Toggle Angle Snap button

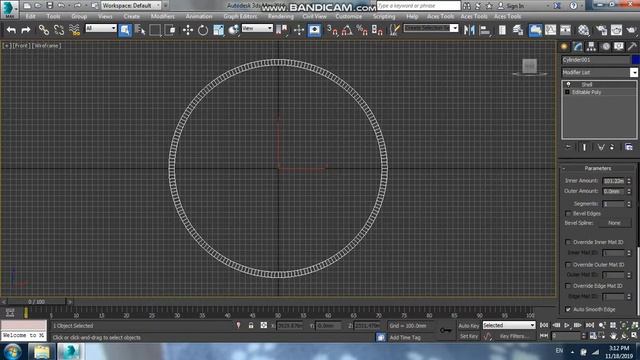pyautogui.click(x=347, y=30)
